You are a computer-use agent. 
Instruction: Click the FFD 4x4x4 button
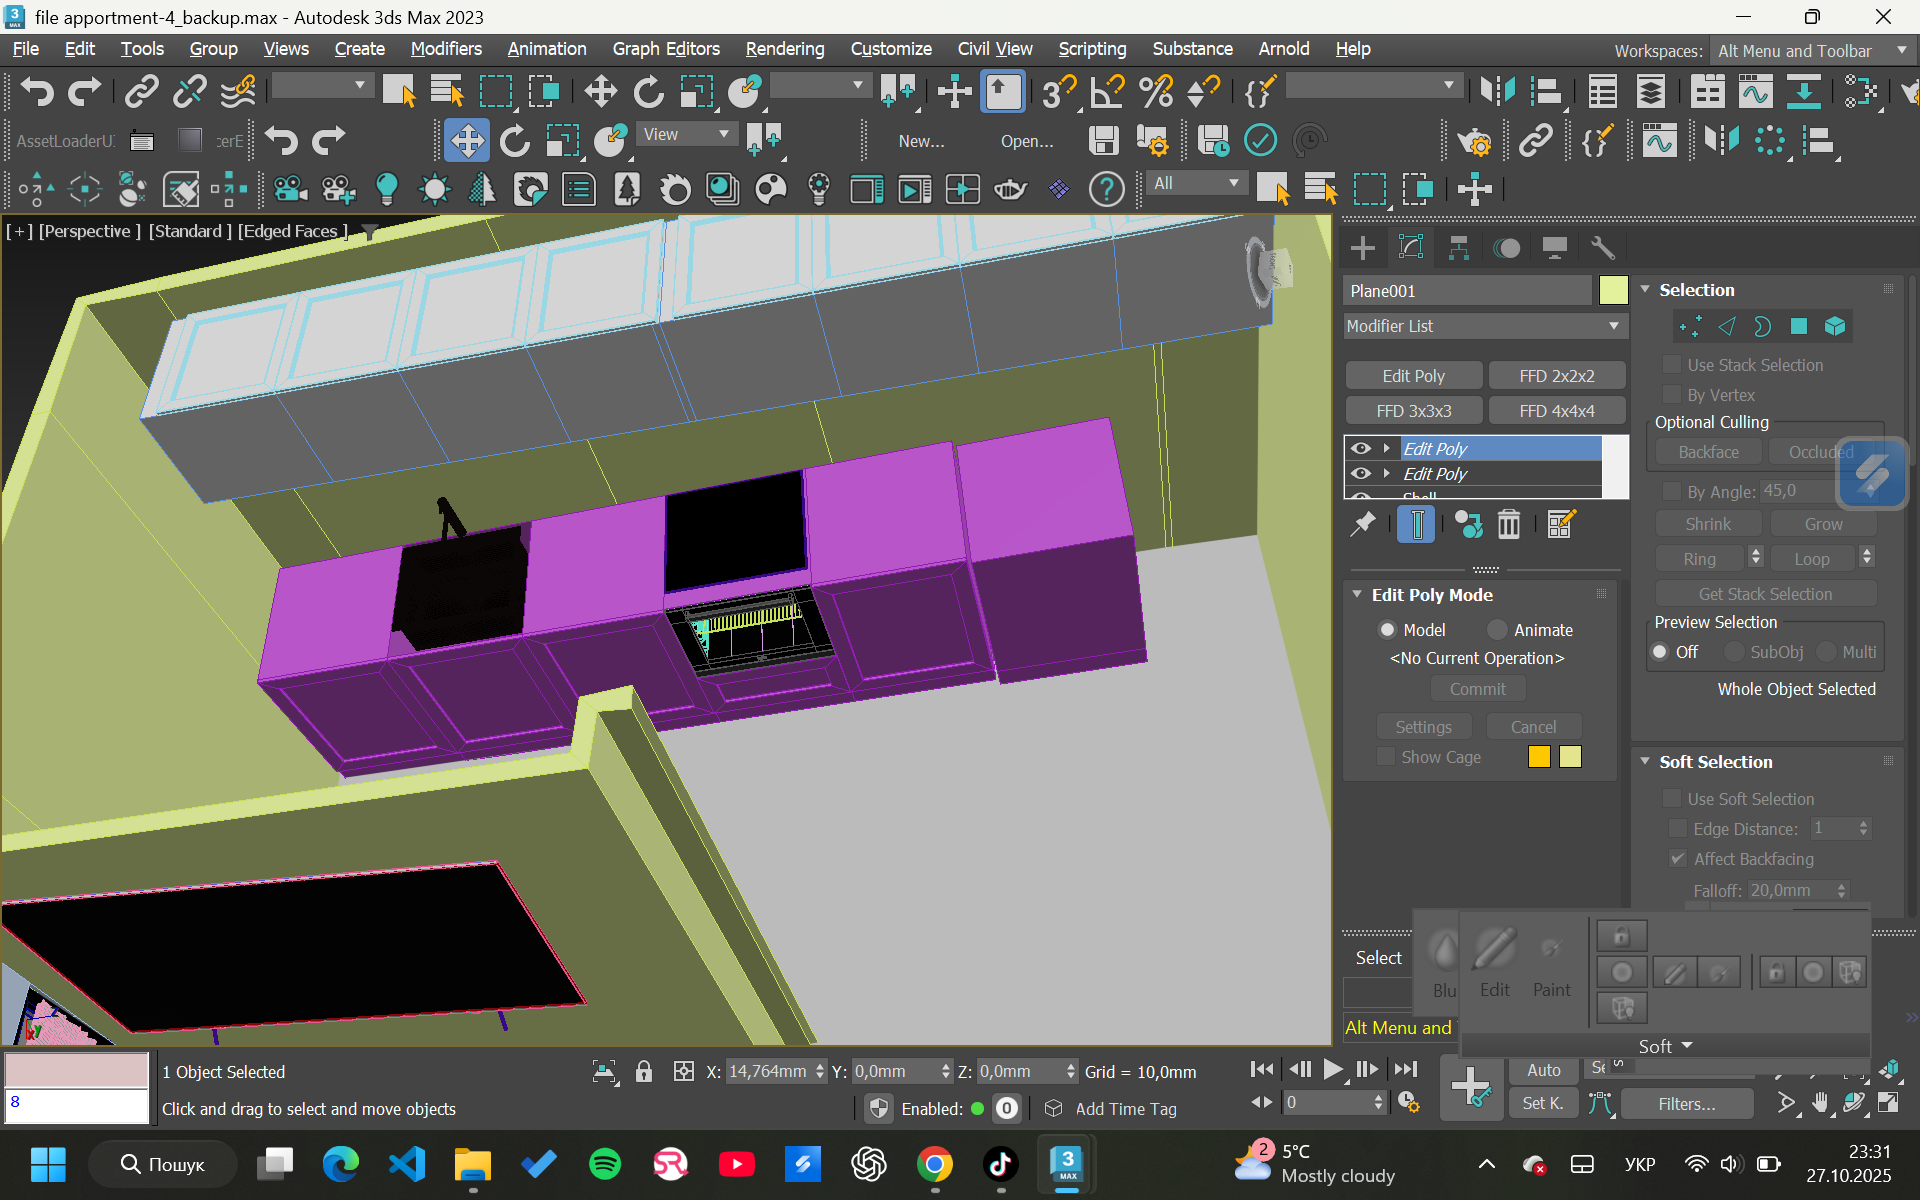pyautogui.click(x=1557, y=411)
